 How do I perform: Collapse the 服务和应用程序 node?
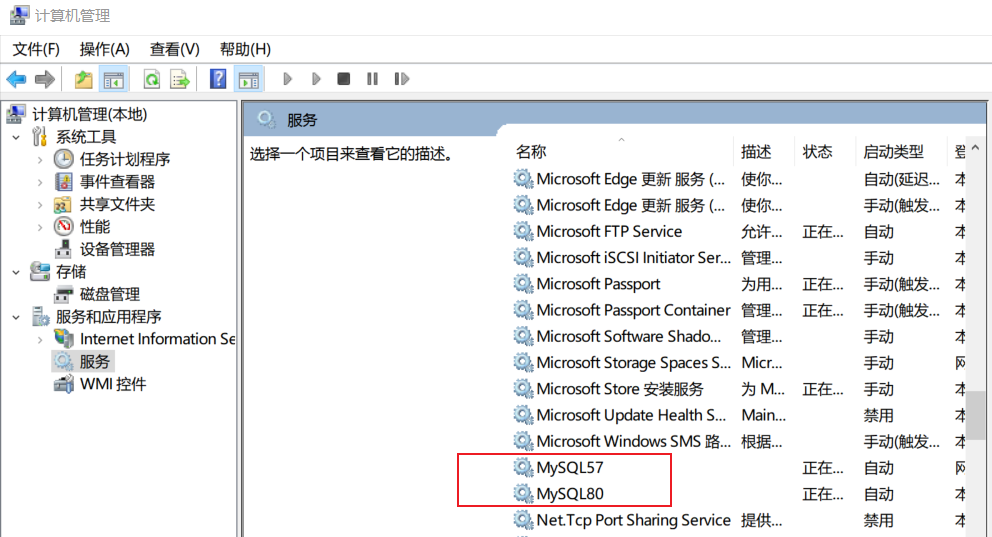click(16, 317)
